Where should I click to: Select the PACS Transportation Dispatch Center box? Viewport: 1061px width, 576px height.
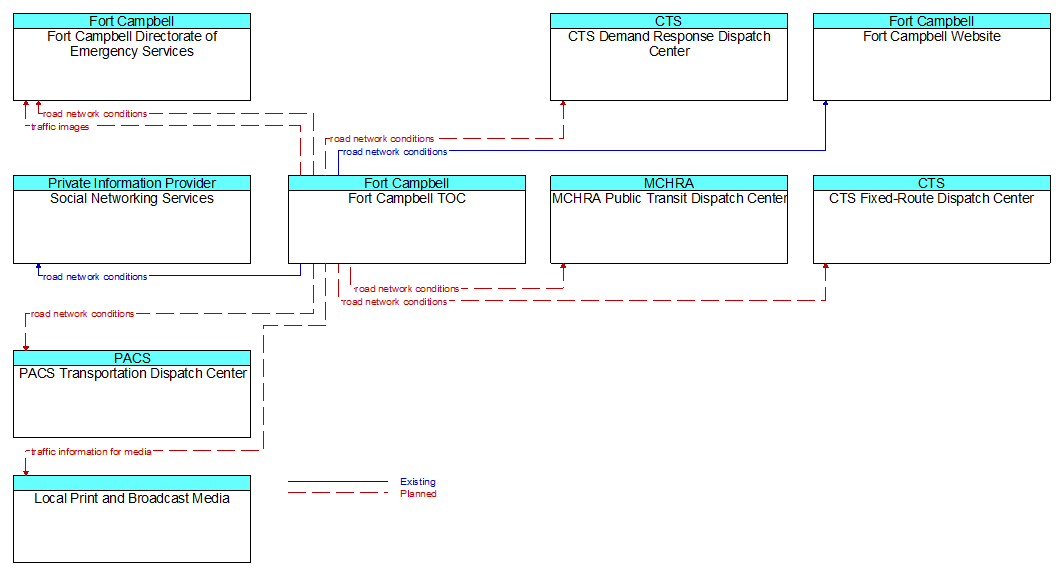pos(132,395)
